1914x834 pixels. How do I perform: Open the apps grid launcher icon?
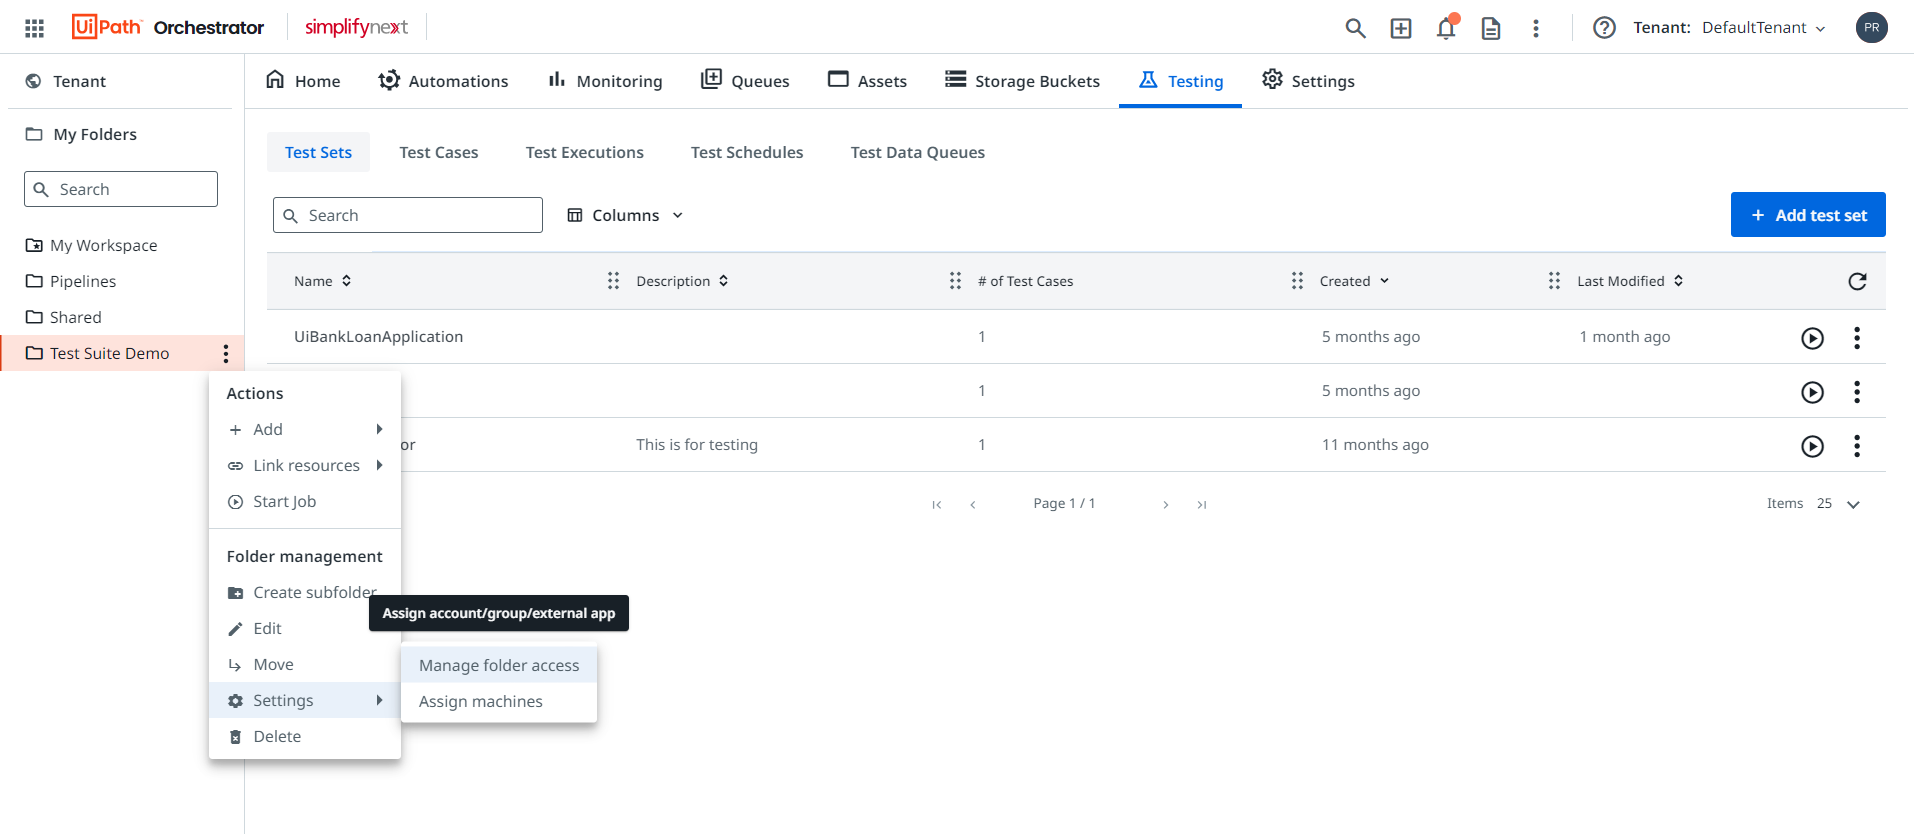coord(34,28)
